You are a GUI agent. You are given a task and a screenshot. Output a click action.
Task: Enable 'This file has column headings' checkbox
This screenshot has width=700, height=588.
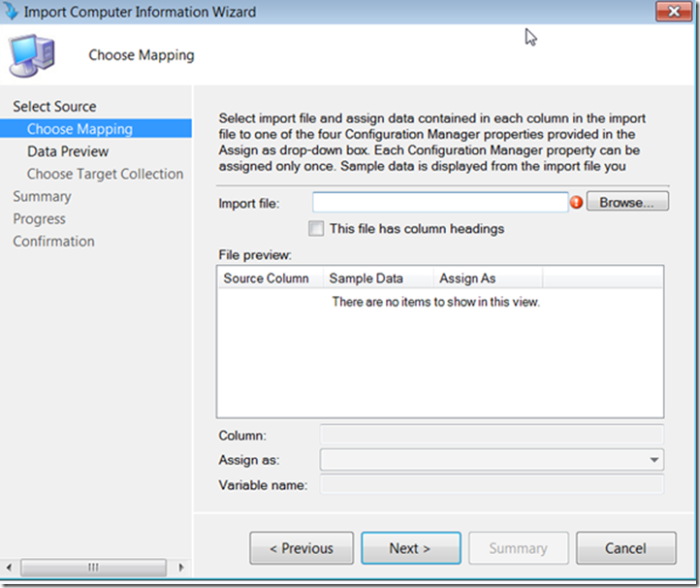coord(316,229)
